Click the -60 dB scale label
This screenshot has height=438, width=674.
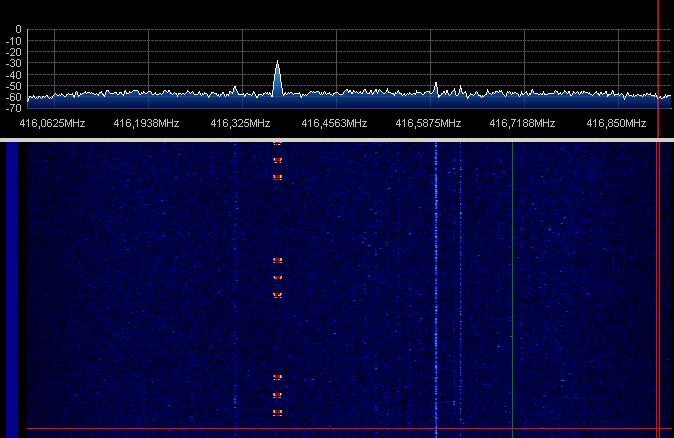pyautogui.click(x=14, y=97)
